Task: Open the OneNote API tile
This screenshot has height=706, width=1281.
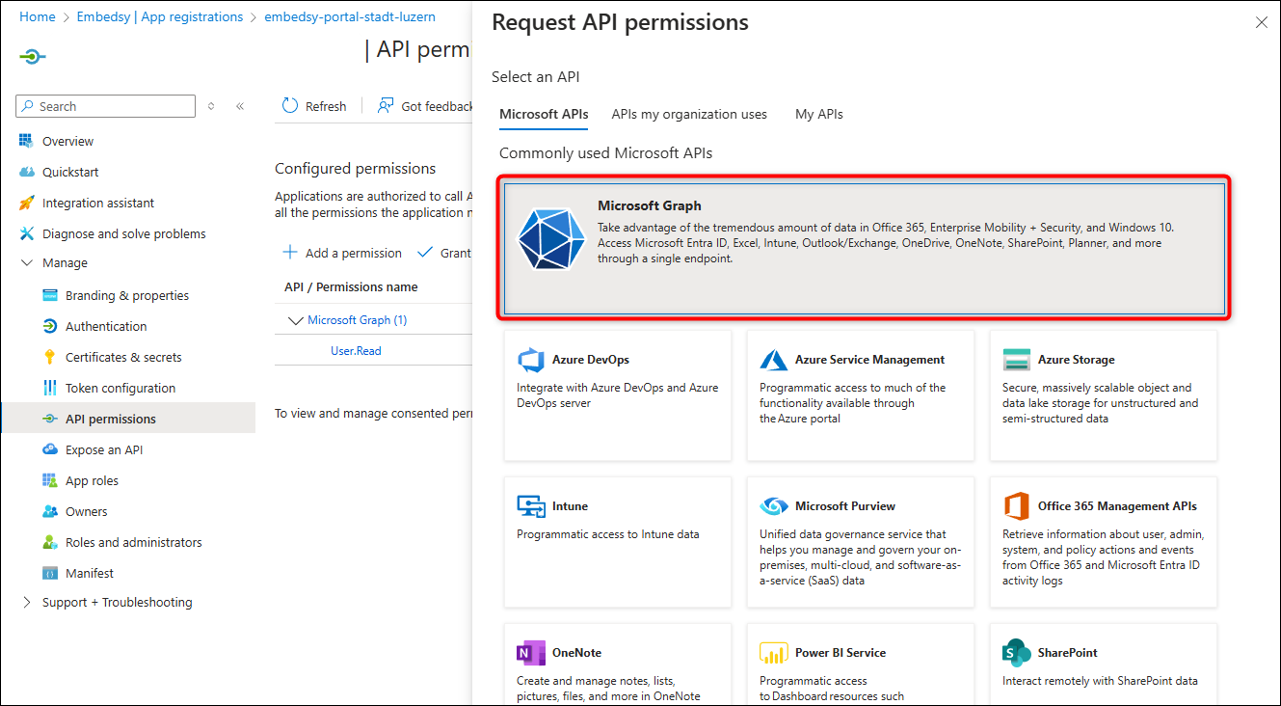Action: [x=617, y=665]
